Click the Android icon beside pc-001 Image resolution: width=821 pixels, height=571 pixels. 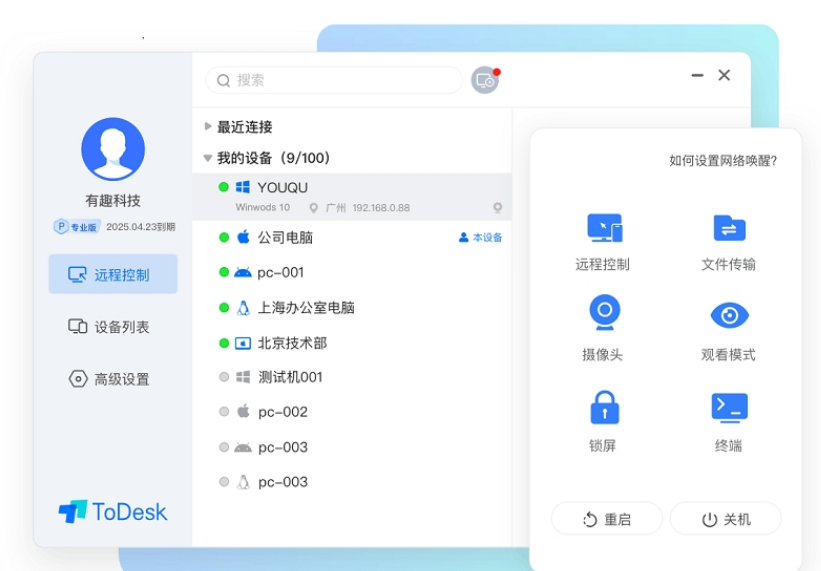243,272
